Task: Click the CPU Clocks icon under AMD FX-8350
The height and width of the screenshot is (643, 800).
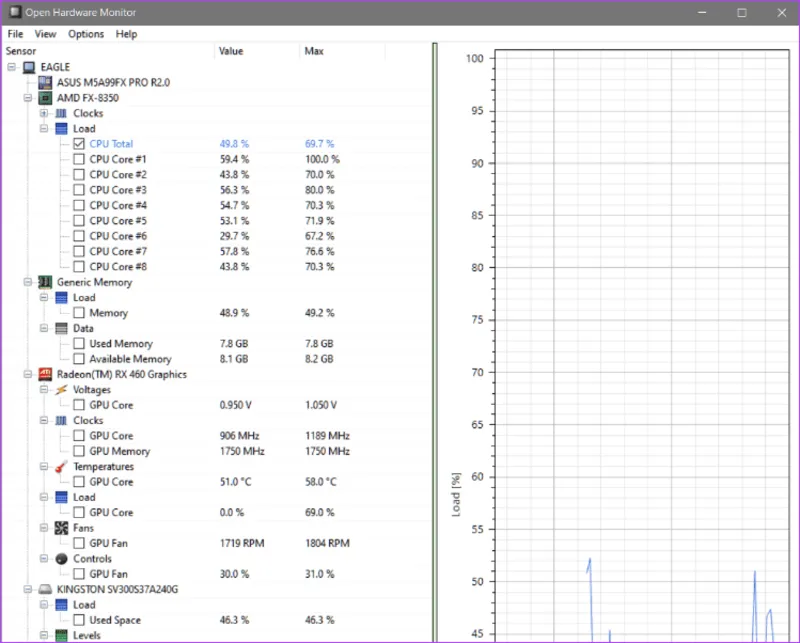Action: pyautogui.click(x=61, y=113)
